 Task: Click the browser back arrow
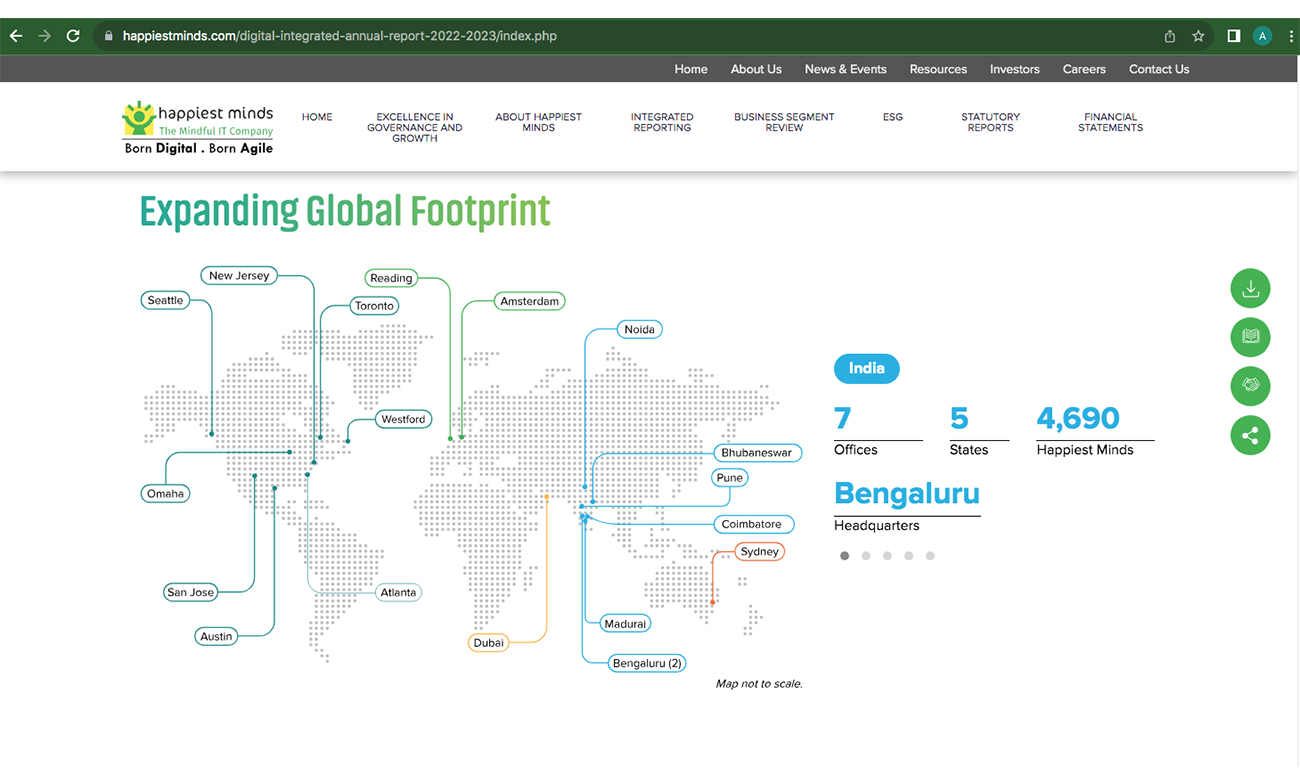[x=16, y=36]
